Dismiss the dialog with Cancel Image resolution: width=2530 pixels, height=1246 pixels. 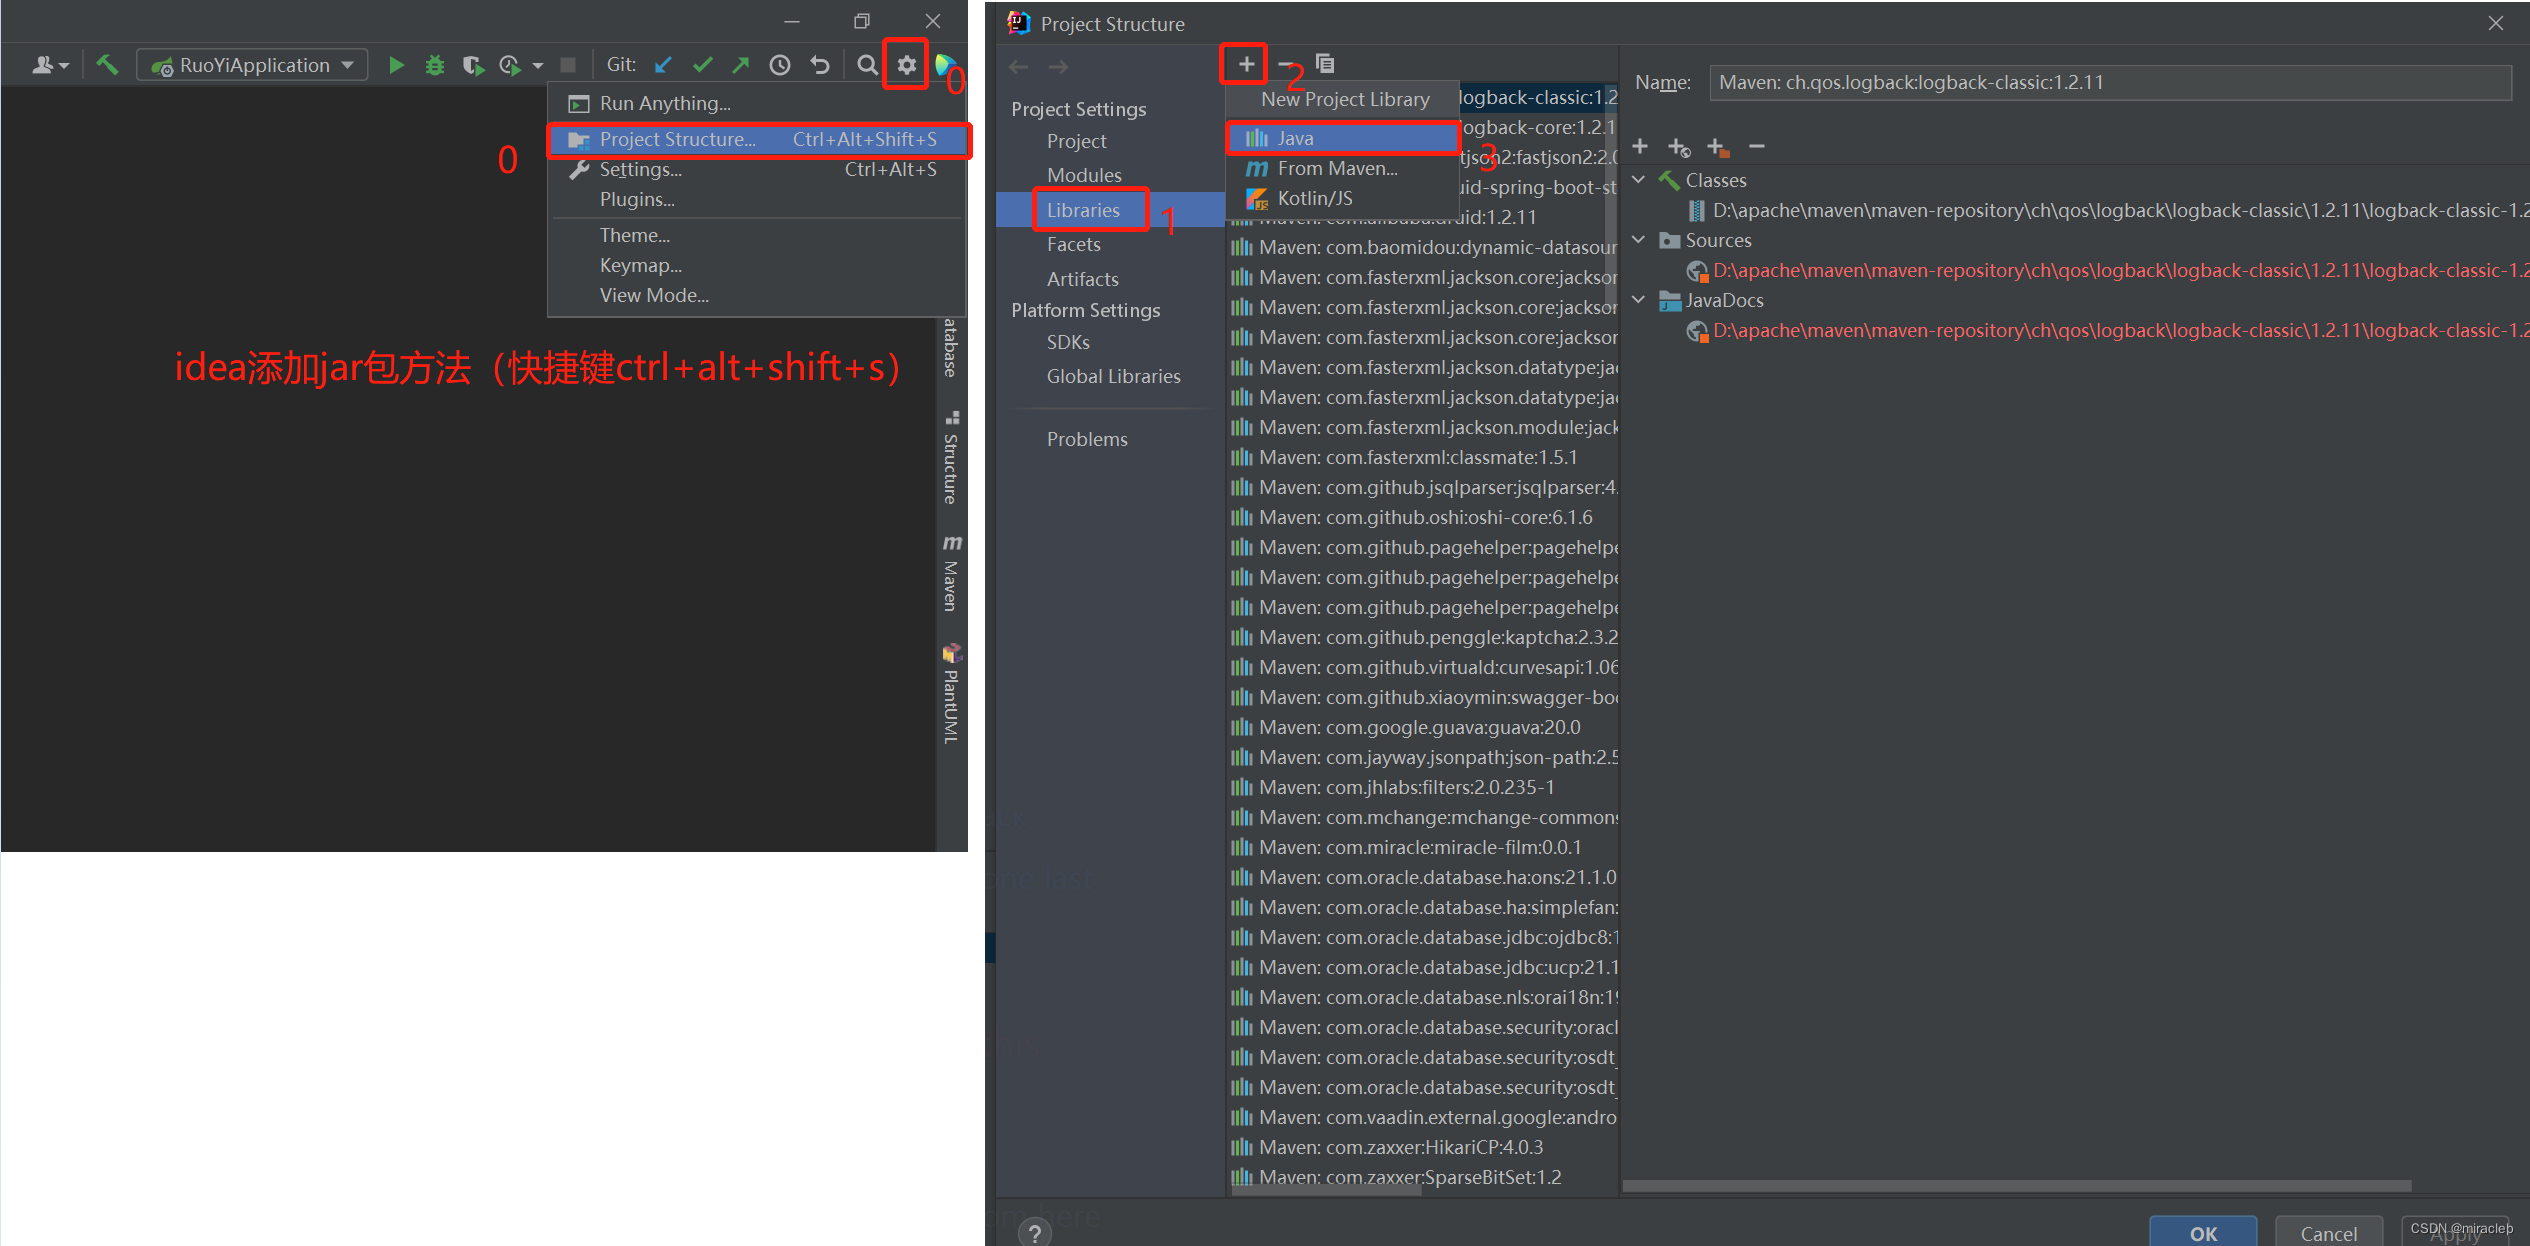coord(2329,1233)
